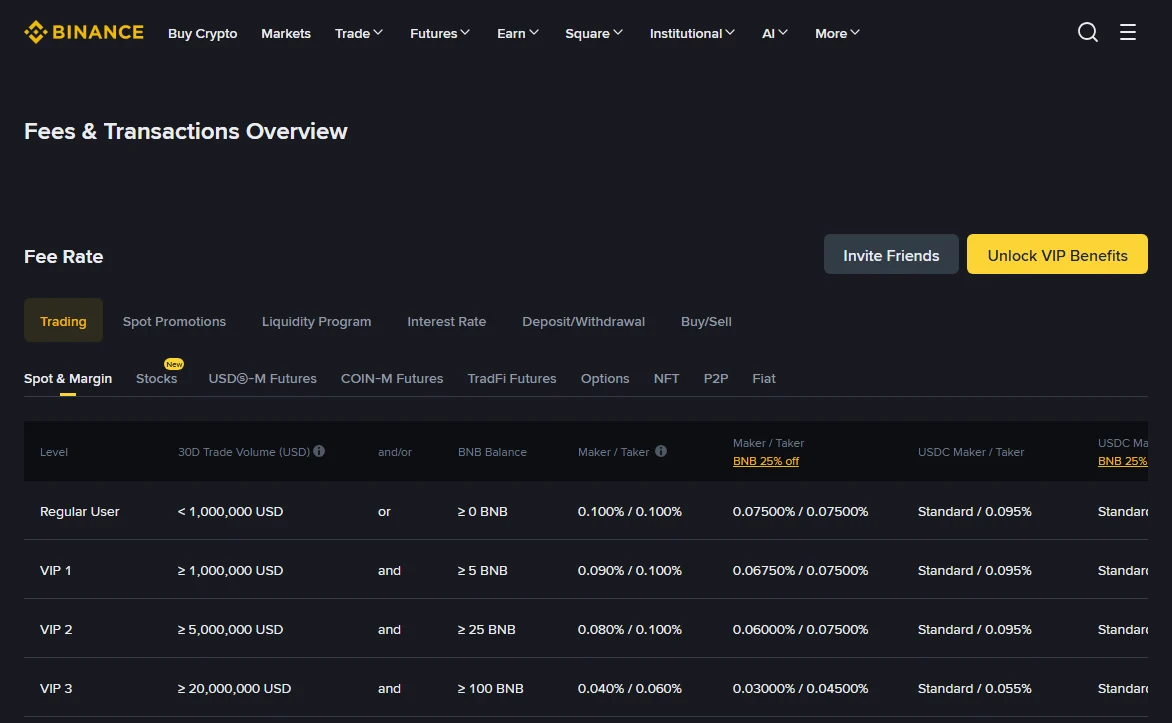Click '≥ 5 BNB' balance cell

(x=482, y=570)
